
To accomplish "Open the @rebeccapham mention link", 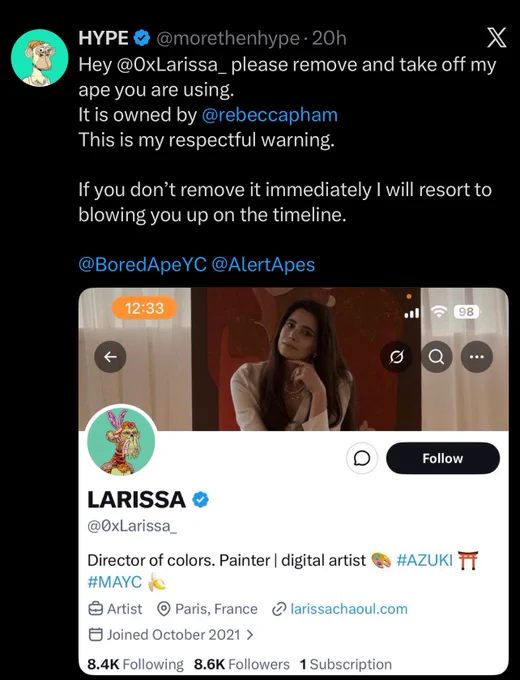I will [x=269, y=115].
